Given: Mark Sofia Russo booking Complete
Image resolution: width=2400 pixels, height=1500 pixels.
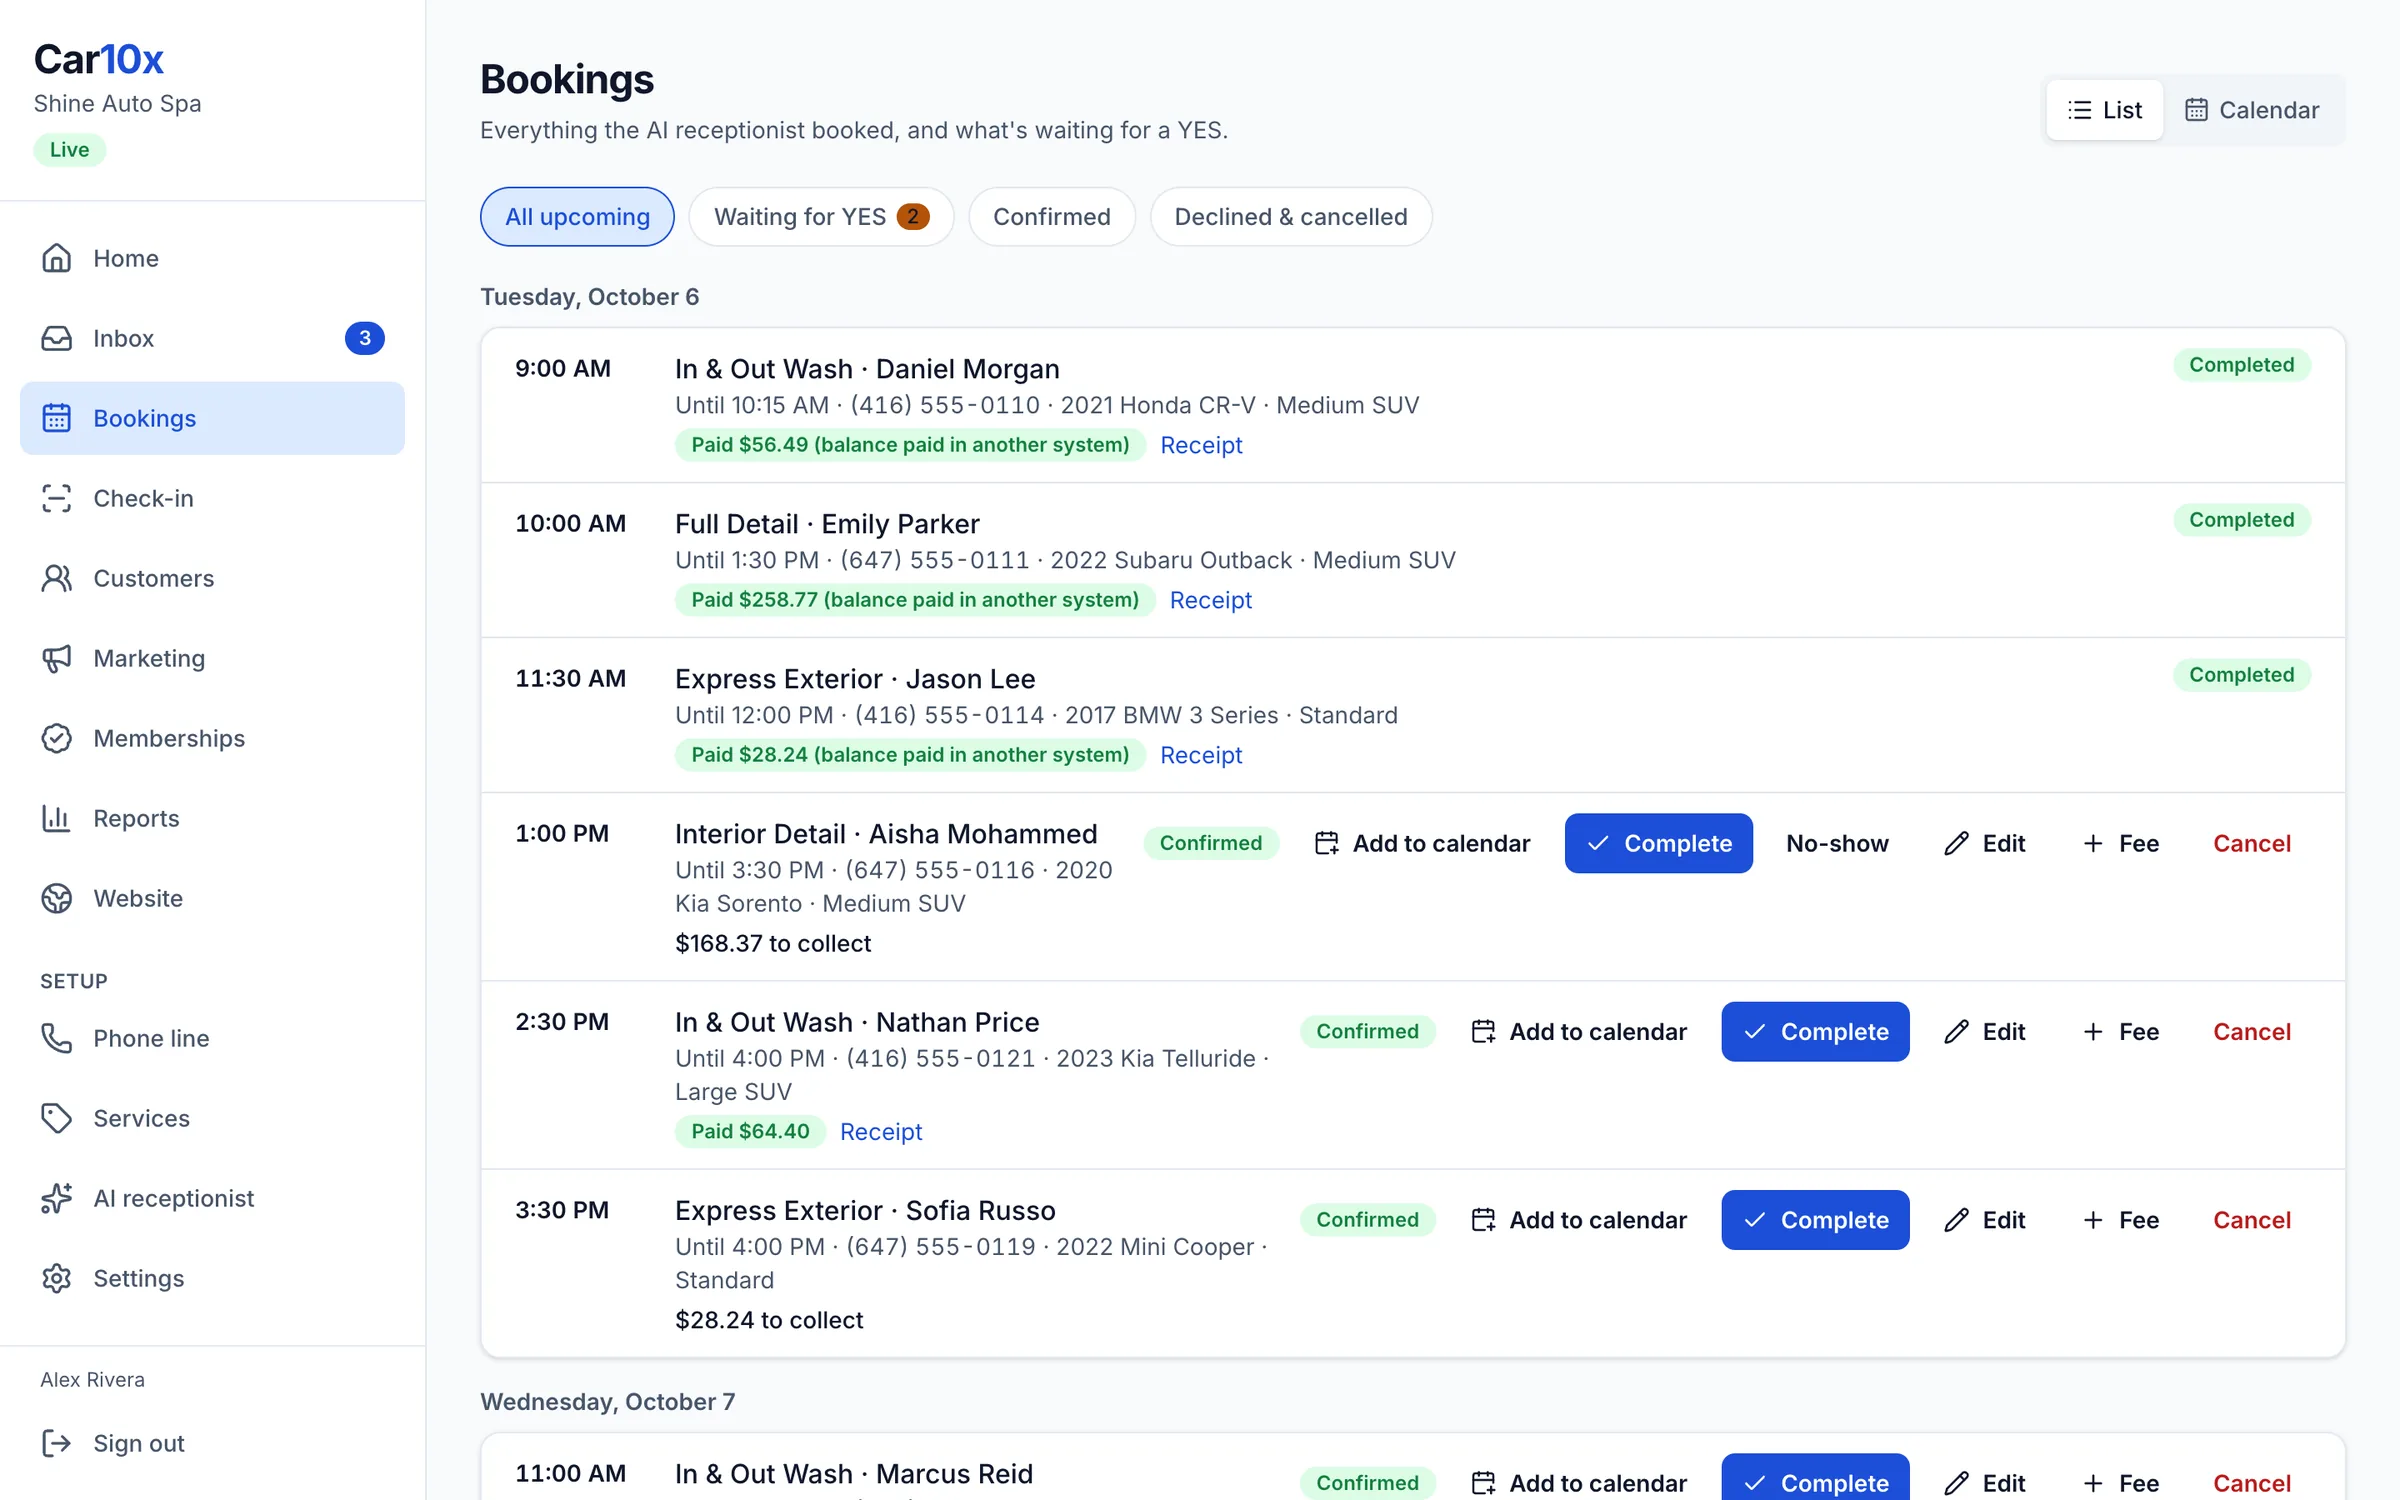Looking at the screenshot, I should tap(1815, 1220).
